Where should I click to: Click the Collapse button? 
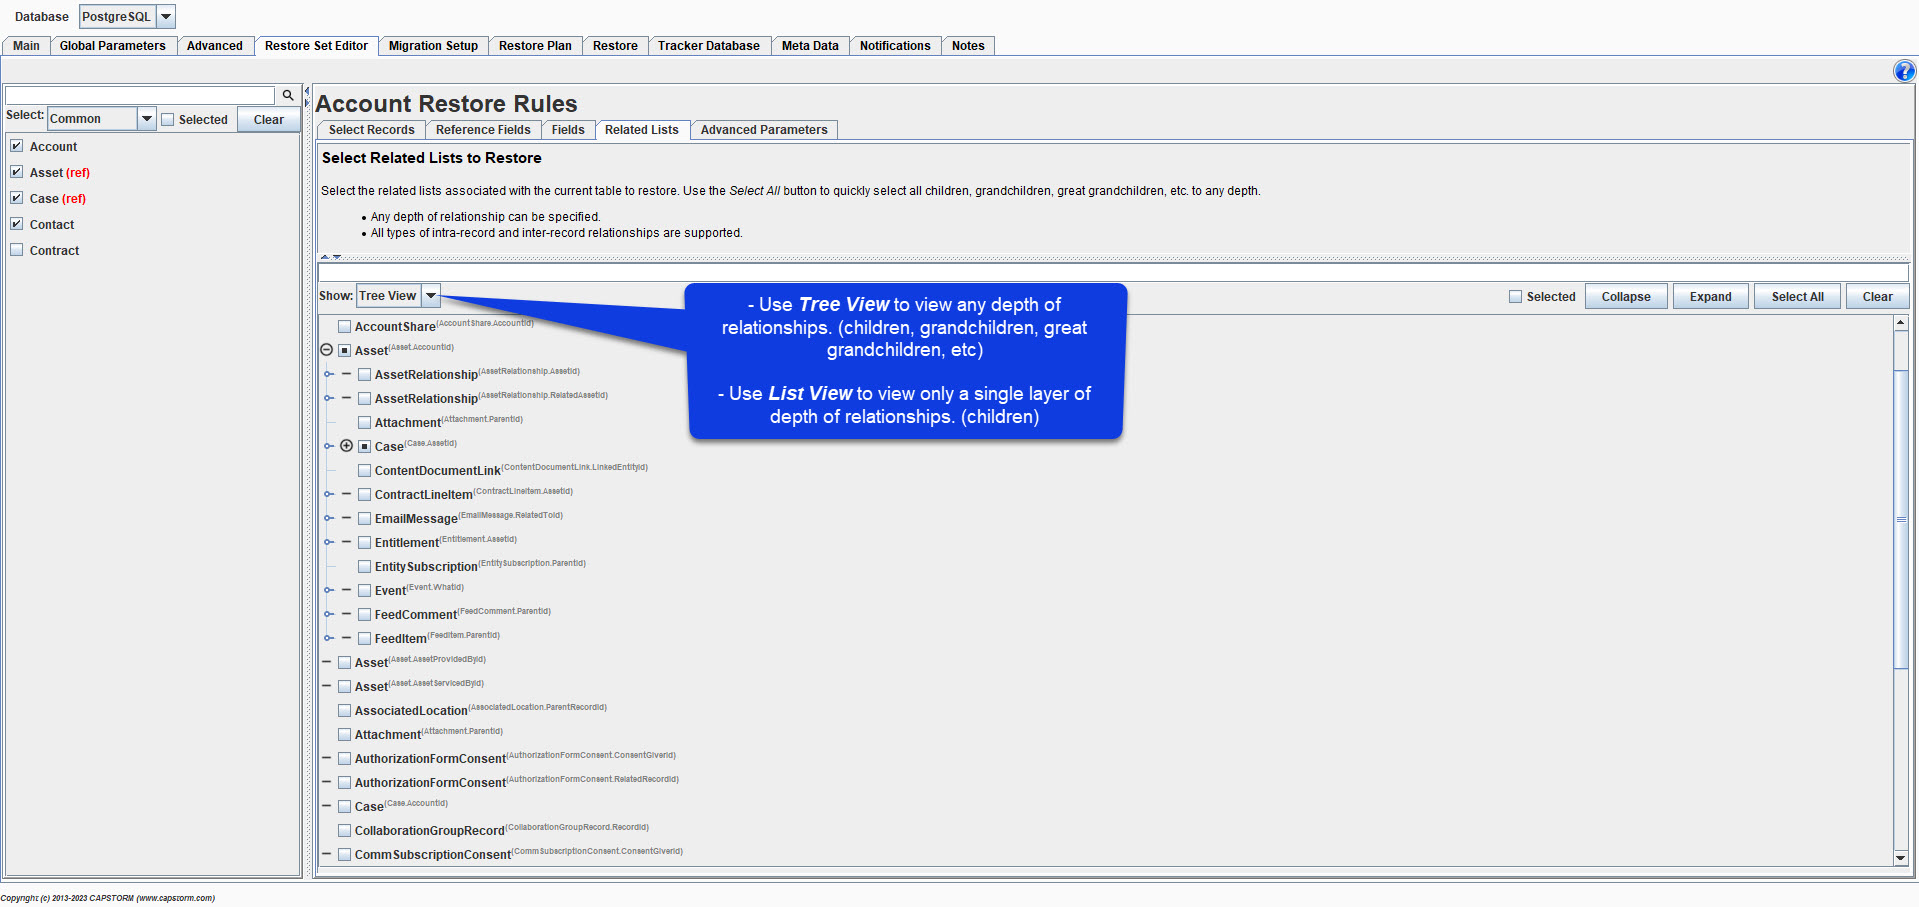pos(1626,297)
